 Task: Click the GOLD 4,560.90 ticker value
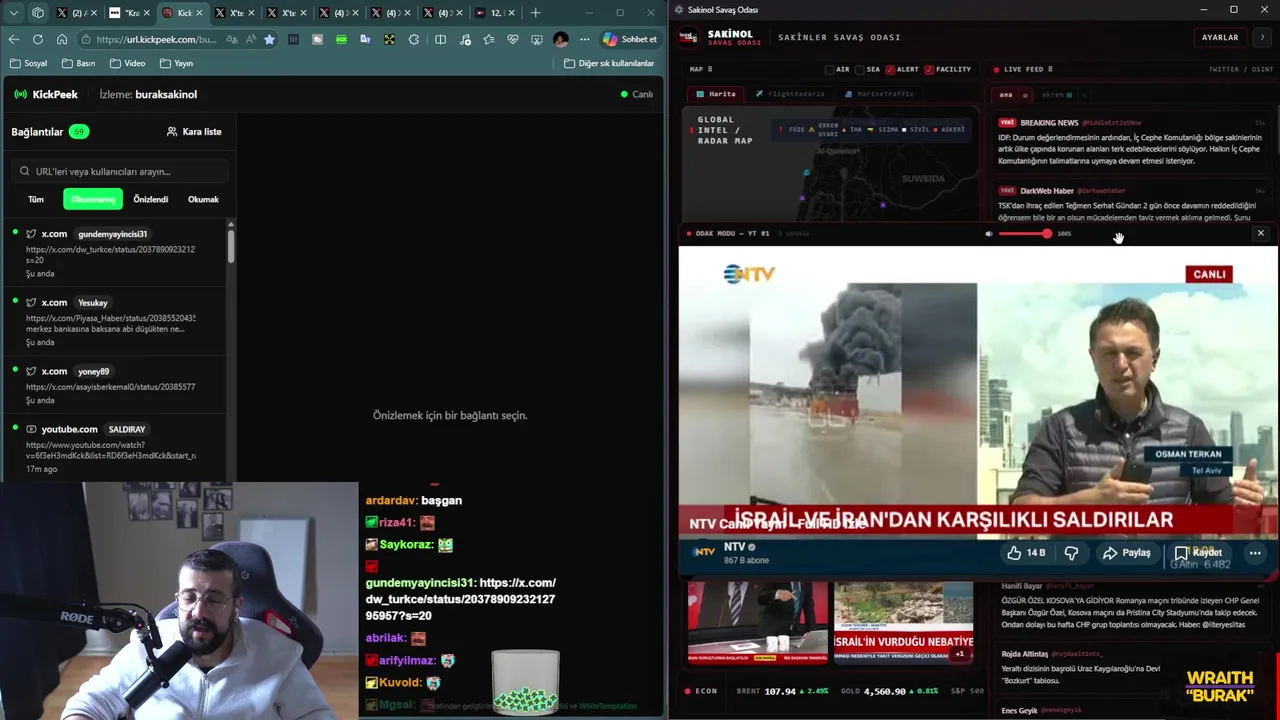pyautogui.click(x=886, y=691)
